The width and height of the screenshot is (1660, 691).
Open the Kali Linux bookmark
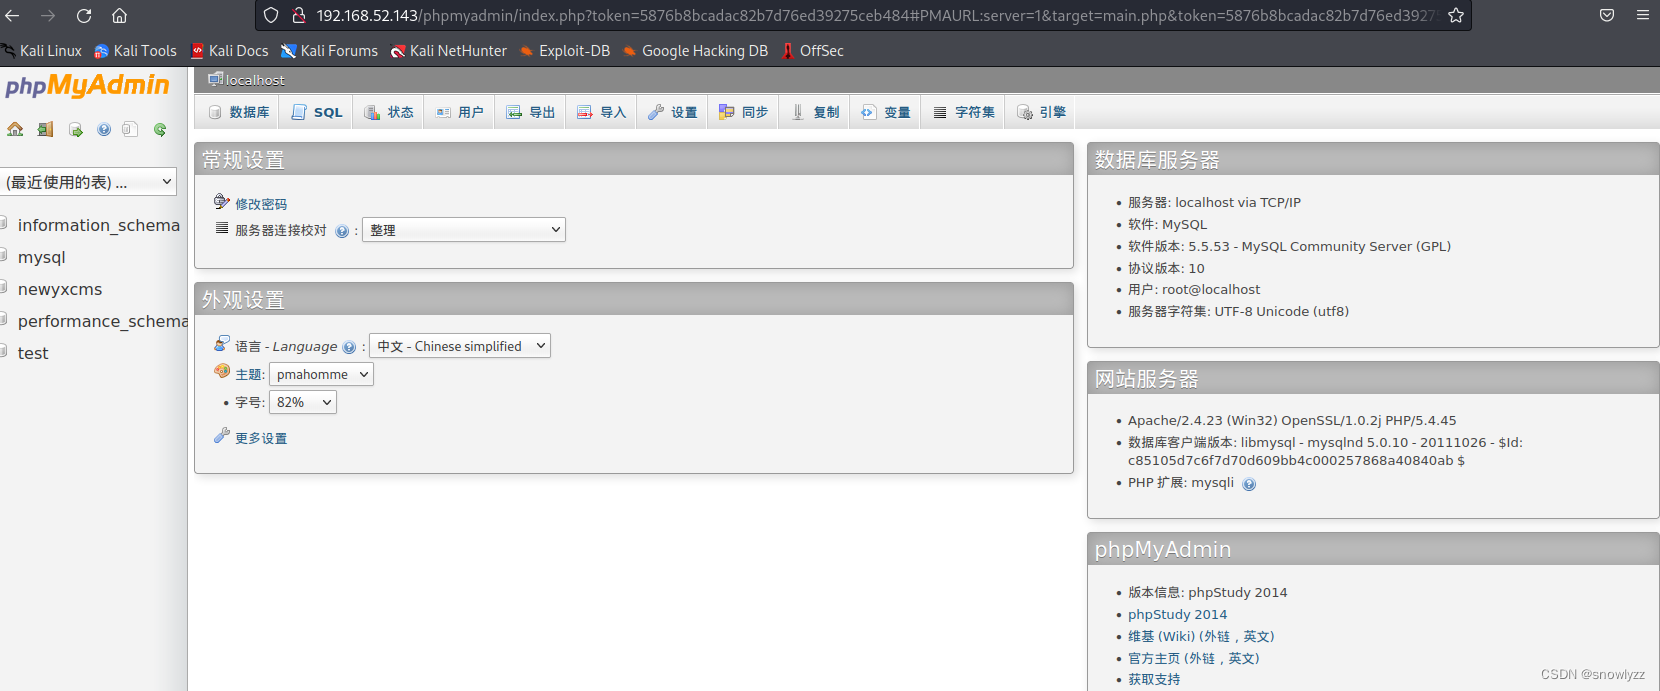pos(42,51)
